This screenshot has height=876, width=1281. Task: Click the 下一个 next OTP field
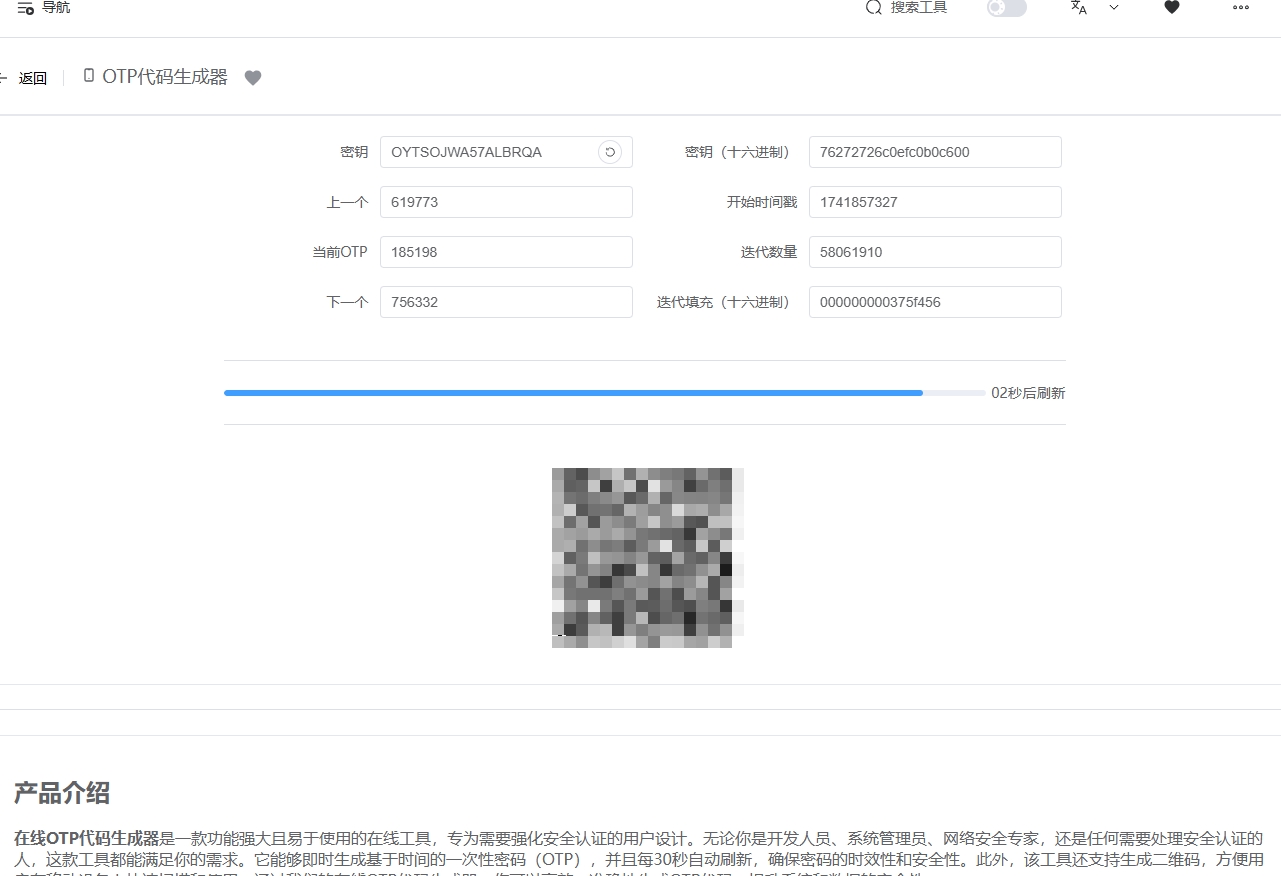coord(506,302)
